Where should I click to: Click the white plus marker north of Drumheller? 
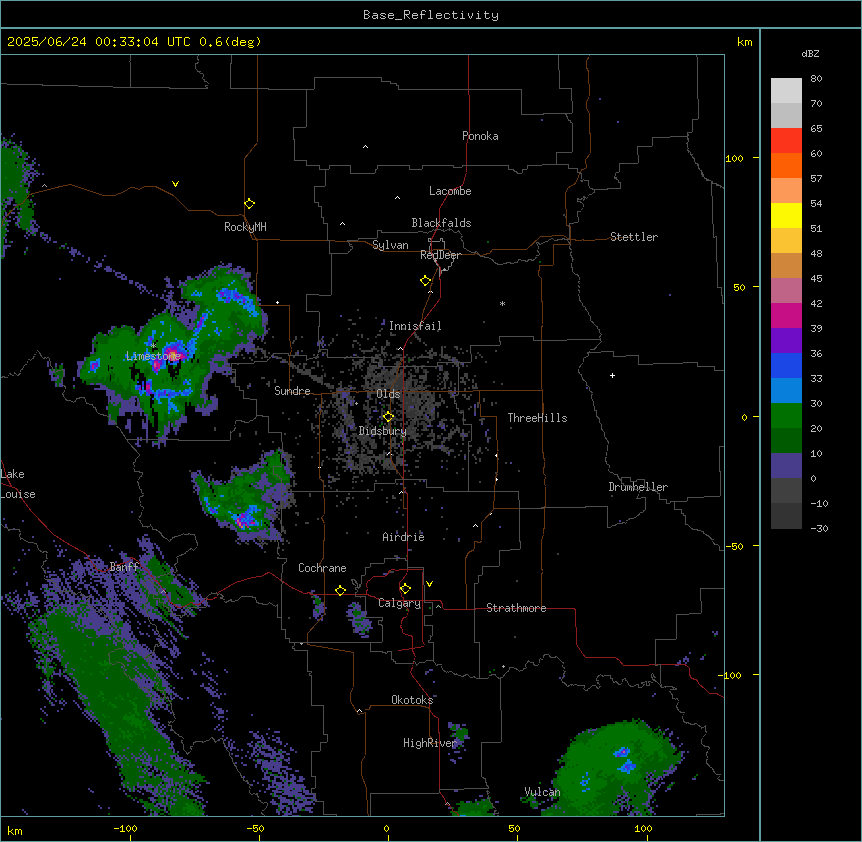(612, 375)
